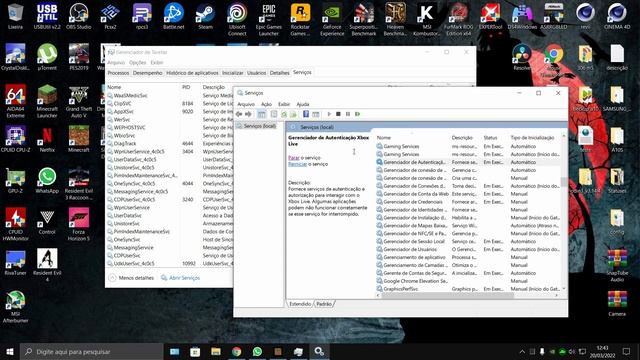The image size is (640, 360).
Task: Click Abrir Serviços link in Task Manager
Action: tap(180, 278)
